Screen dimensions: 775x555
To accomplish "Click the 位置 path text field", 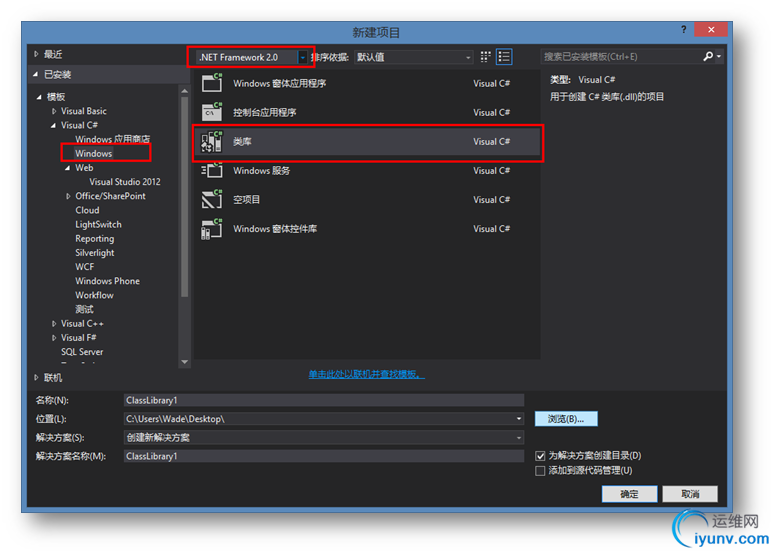I will 319,419.
